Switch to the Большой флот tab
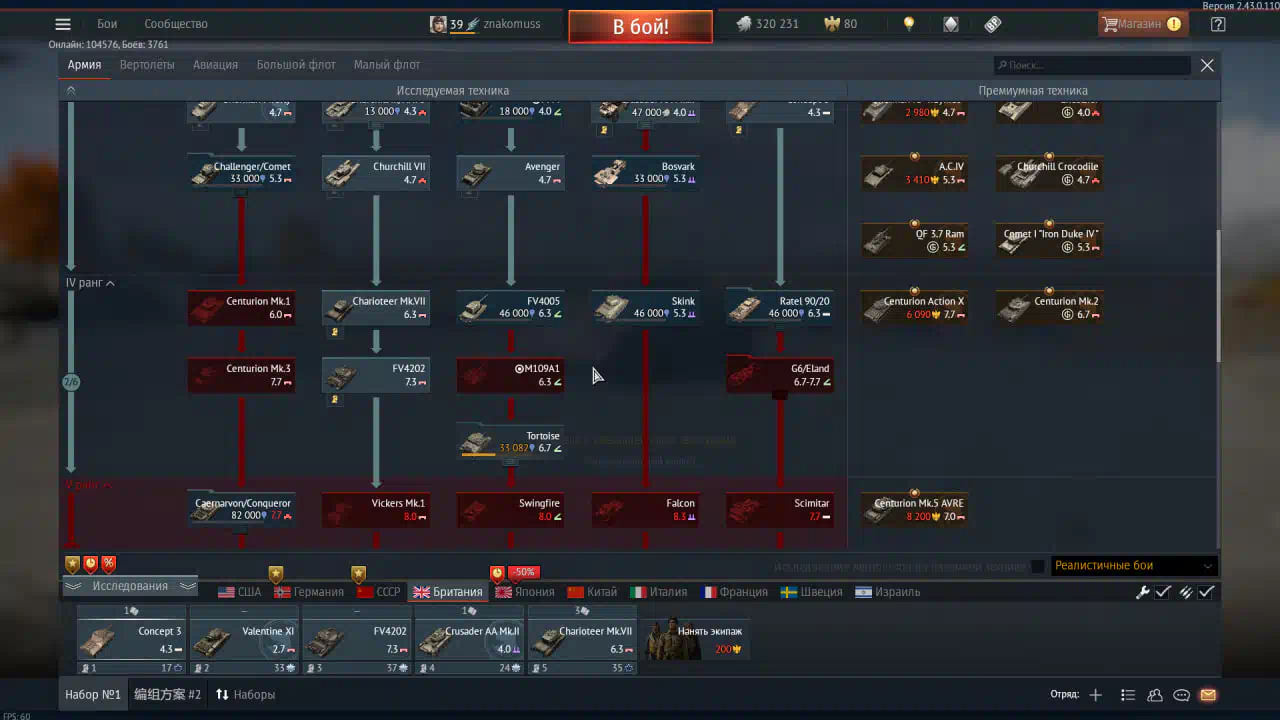 (x=296, y=65)
